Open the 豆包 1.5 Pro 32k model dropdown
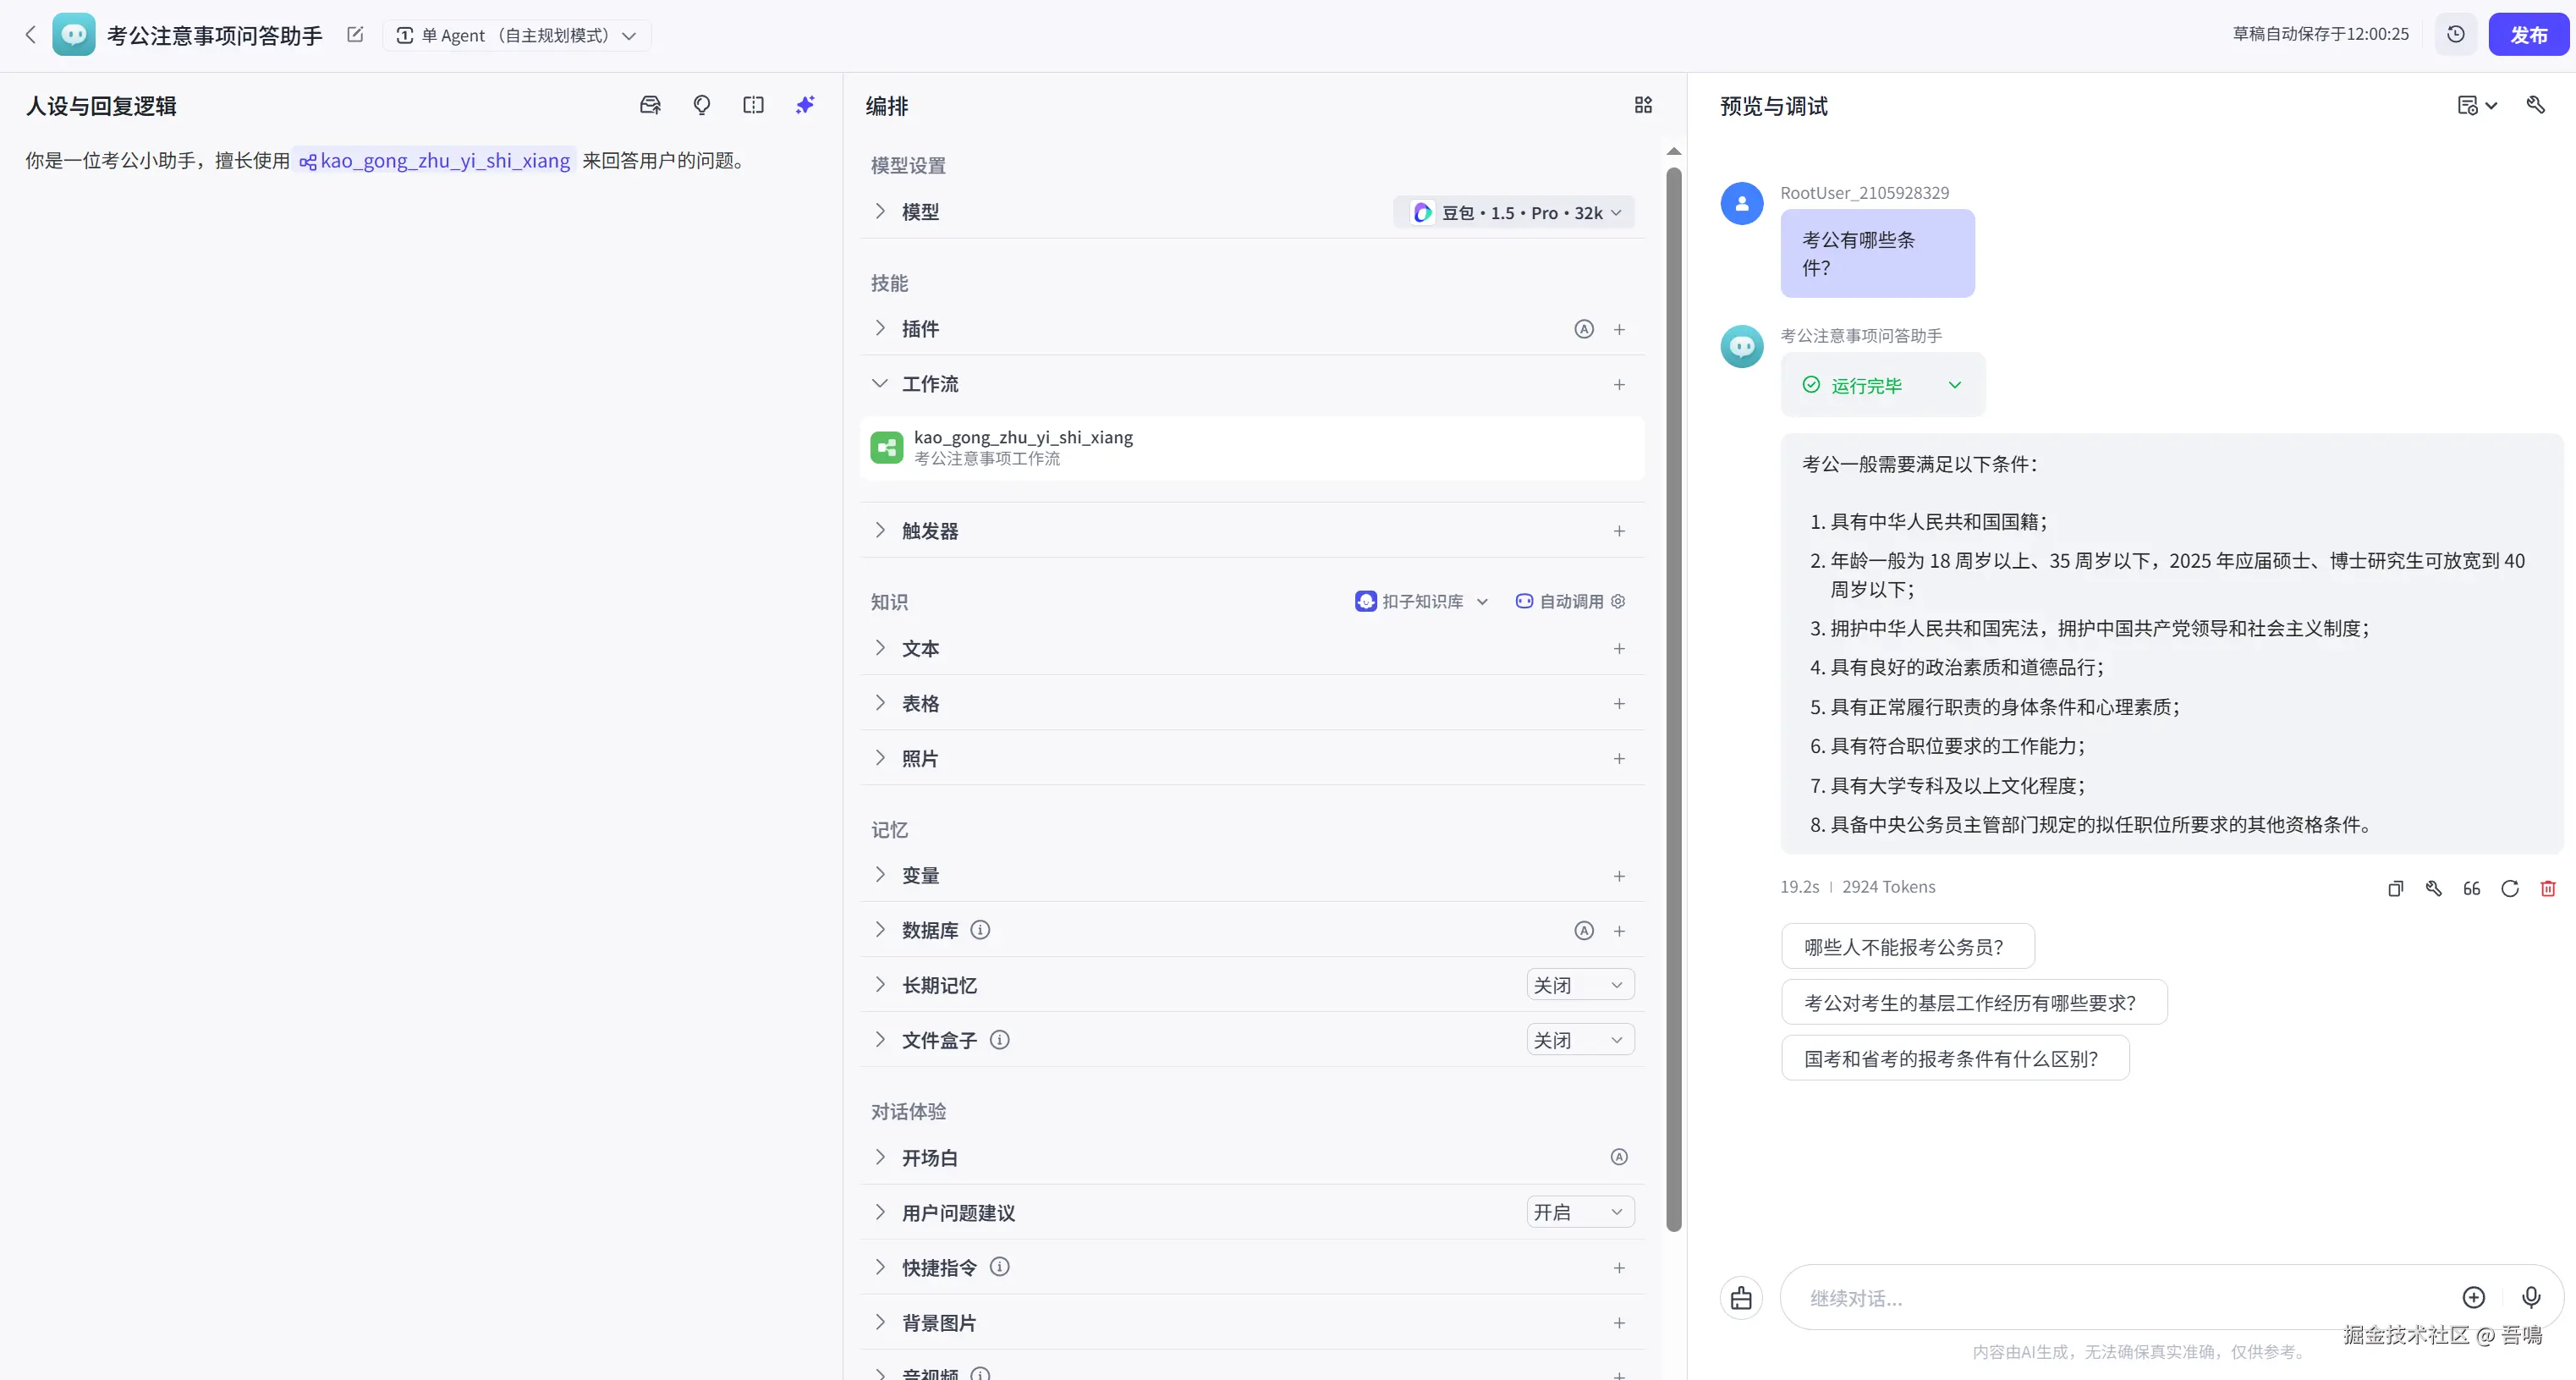The image size is (2576, 1380). [x=1514, y=212]
